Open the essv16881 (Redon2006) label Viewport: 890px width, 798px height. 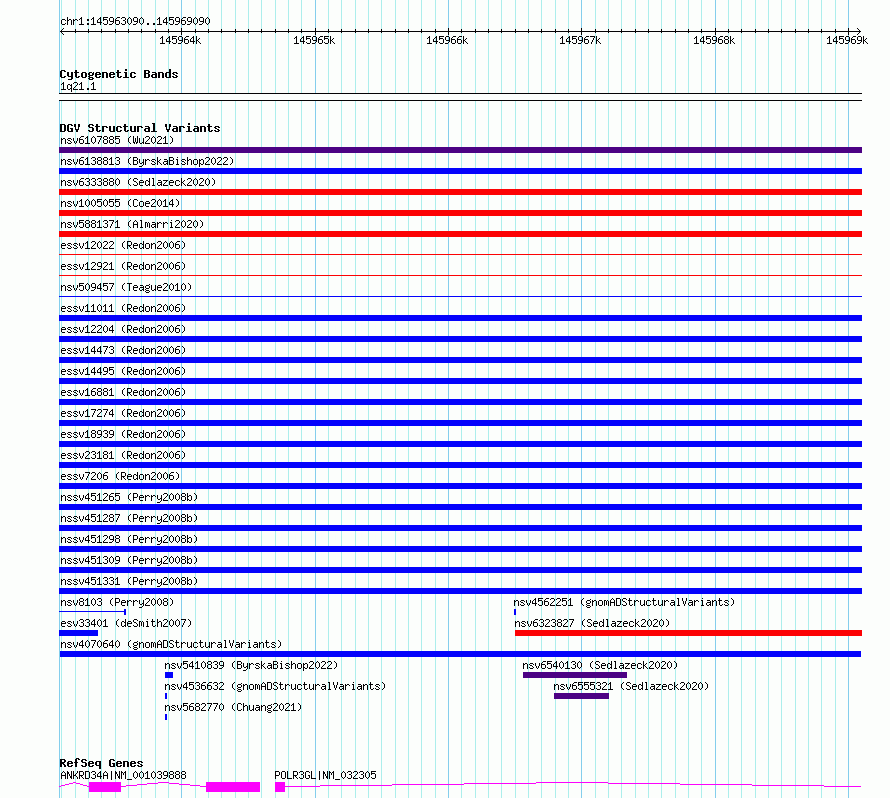[123, 392]
